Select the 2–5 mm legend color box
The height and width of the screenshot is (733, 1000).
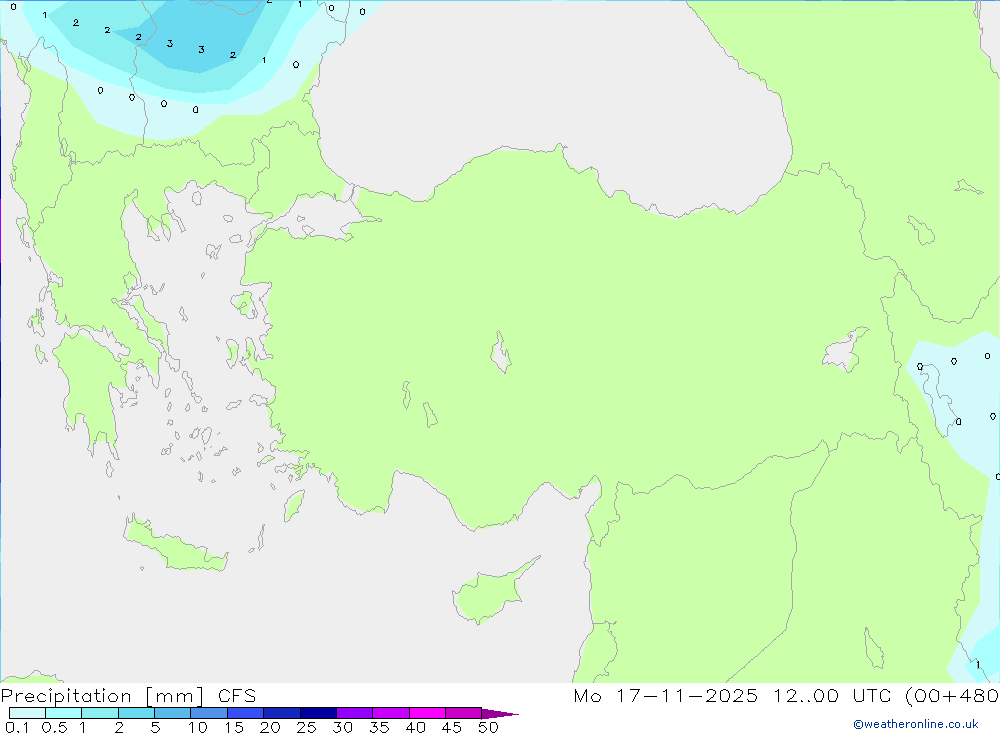click(x=136, y=713)
